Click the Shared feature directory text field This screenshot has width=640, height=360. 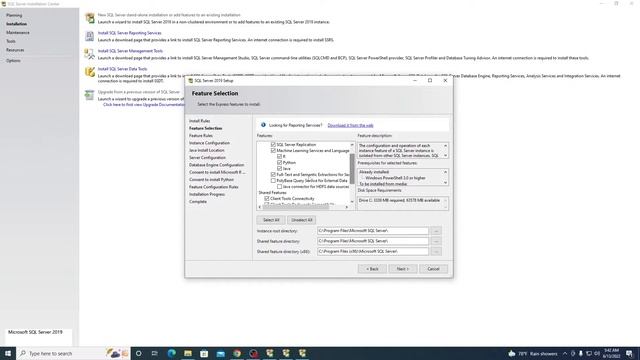[373, 241]
